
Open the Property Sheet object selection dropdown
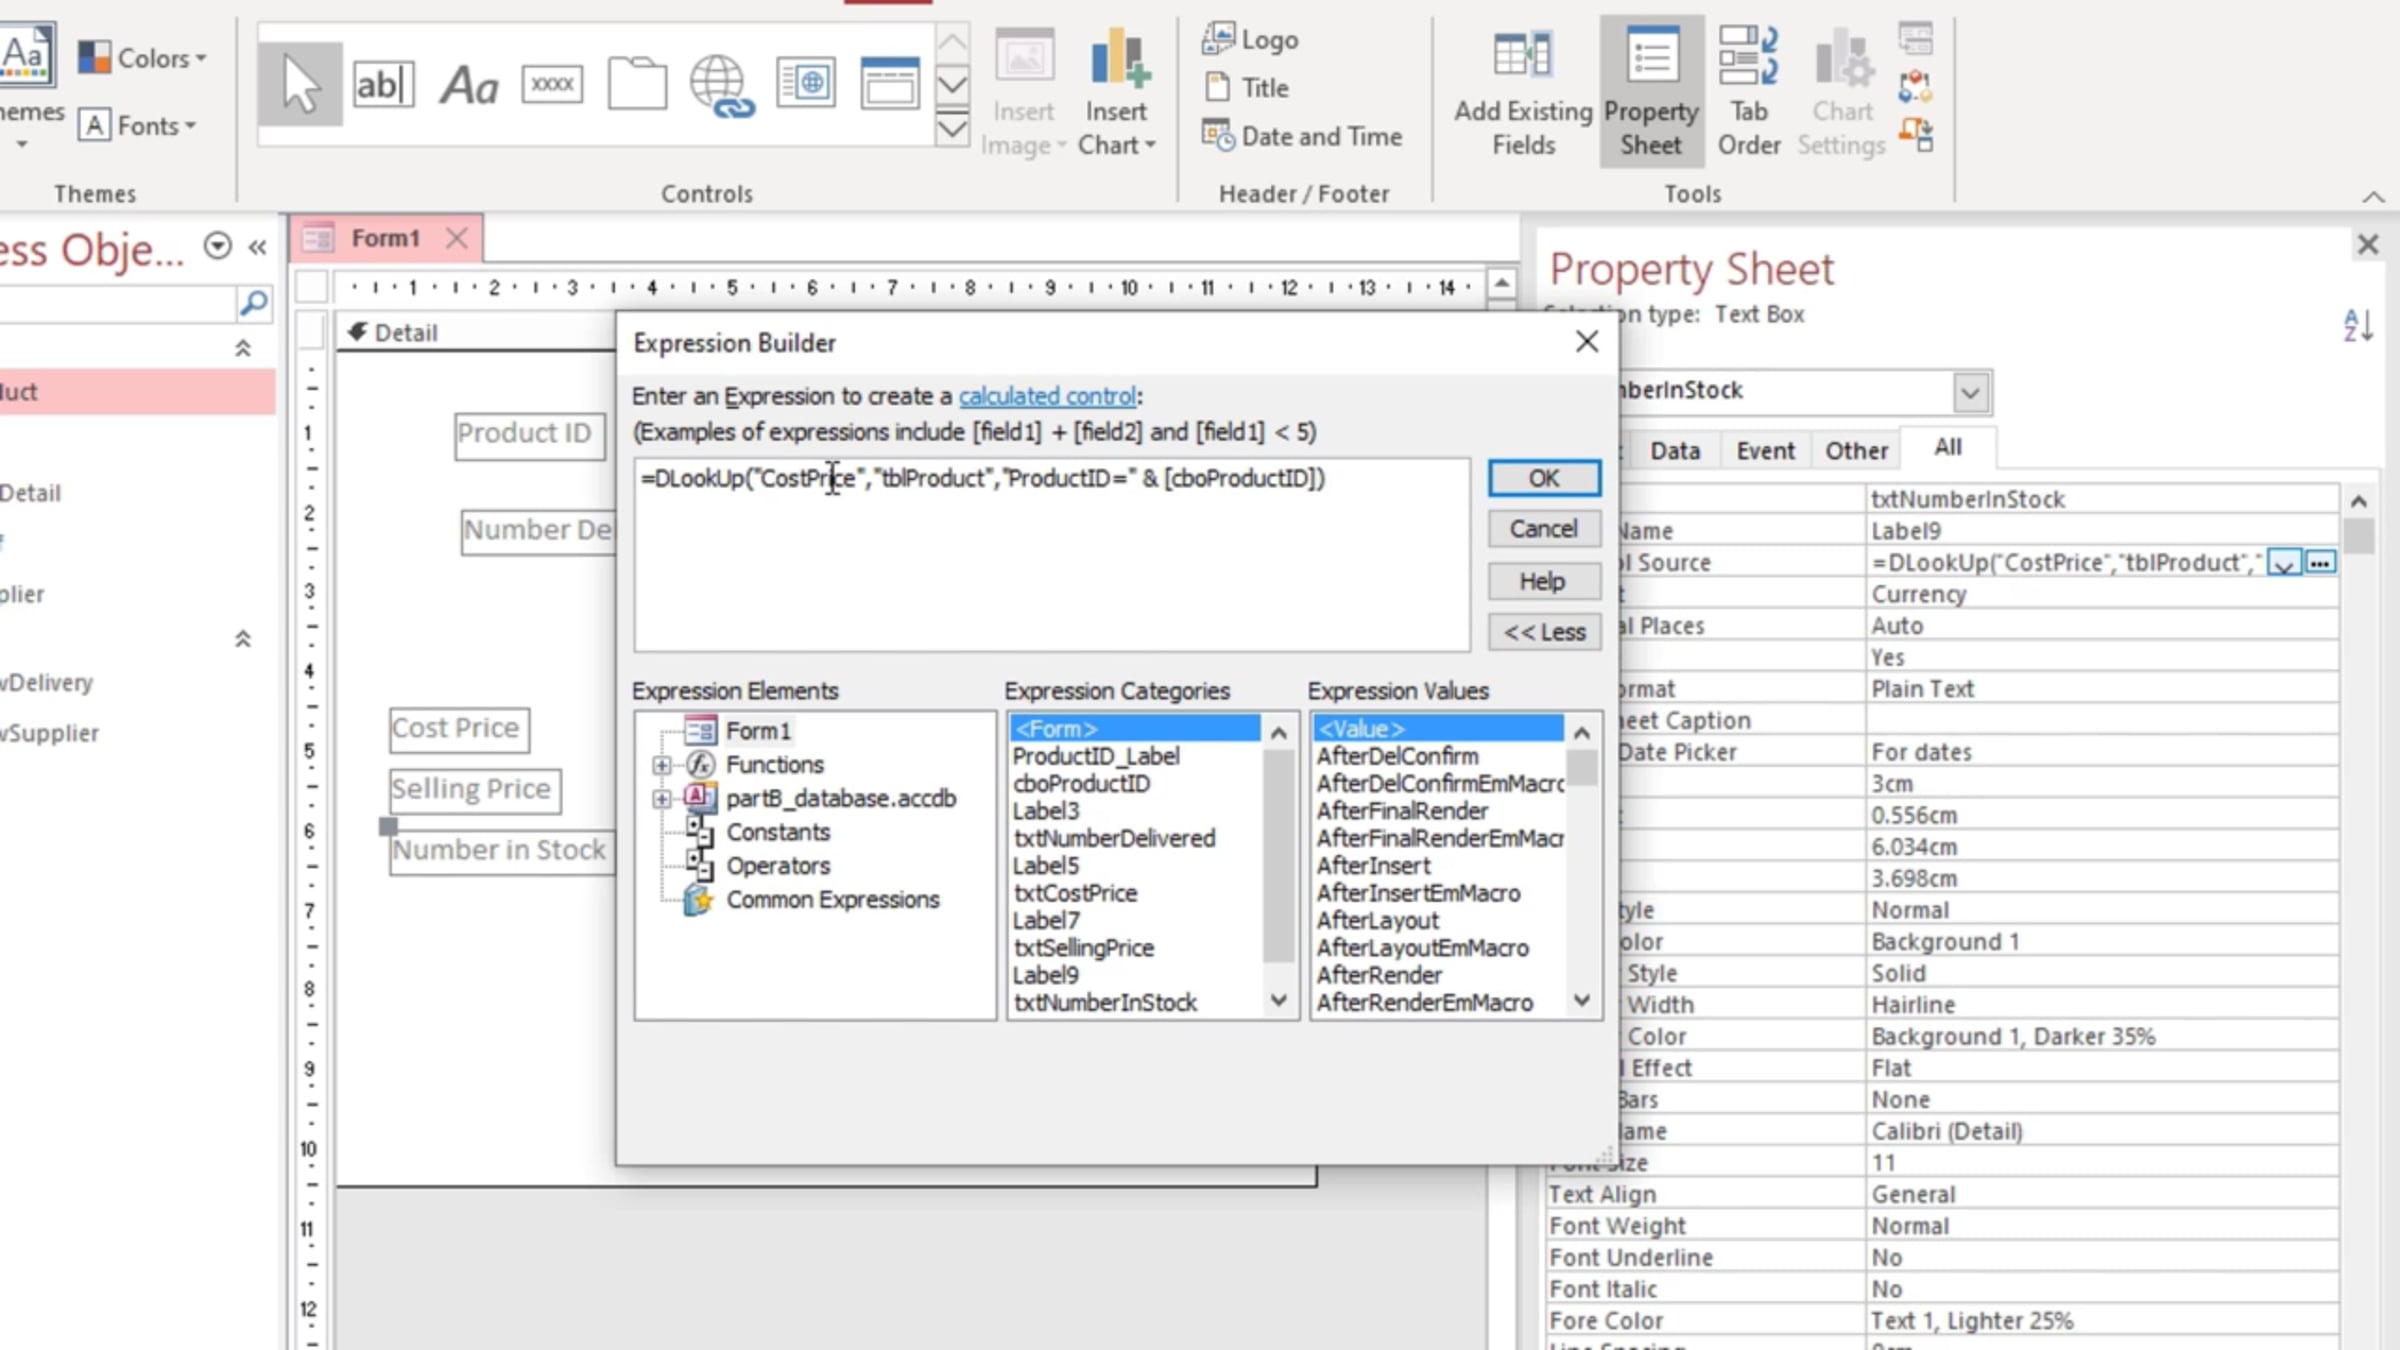click(x=1970, y=392)
